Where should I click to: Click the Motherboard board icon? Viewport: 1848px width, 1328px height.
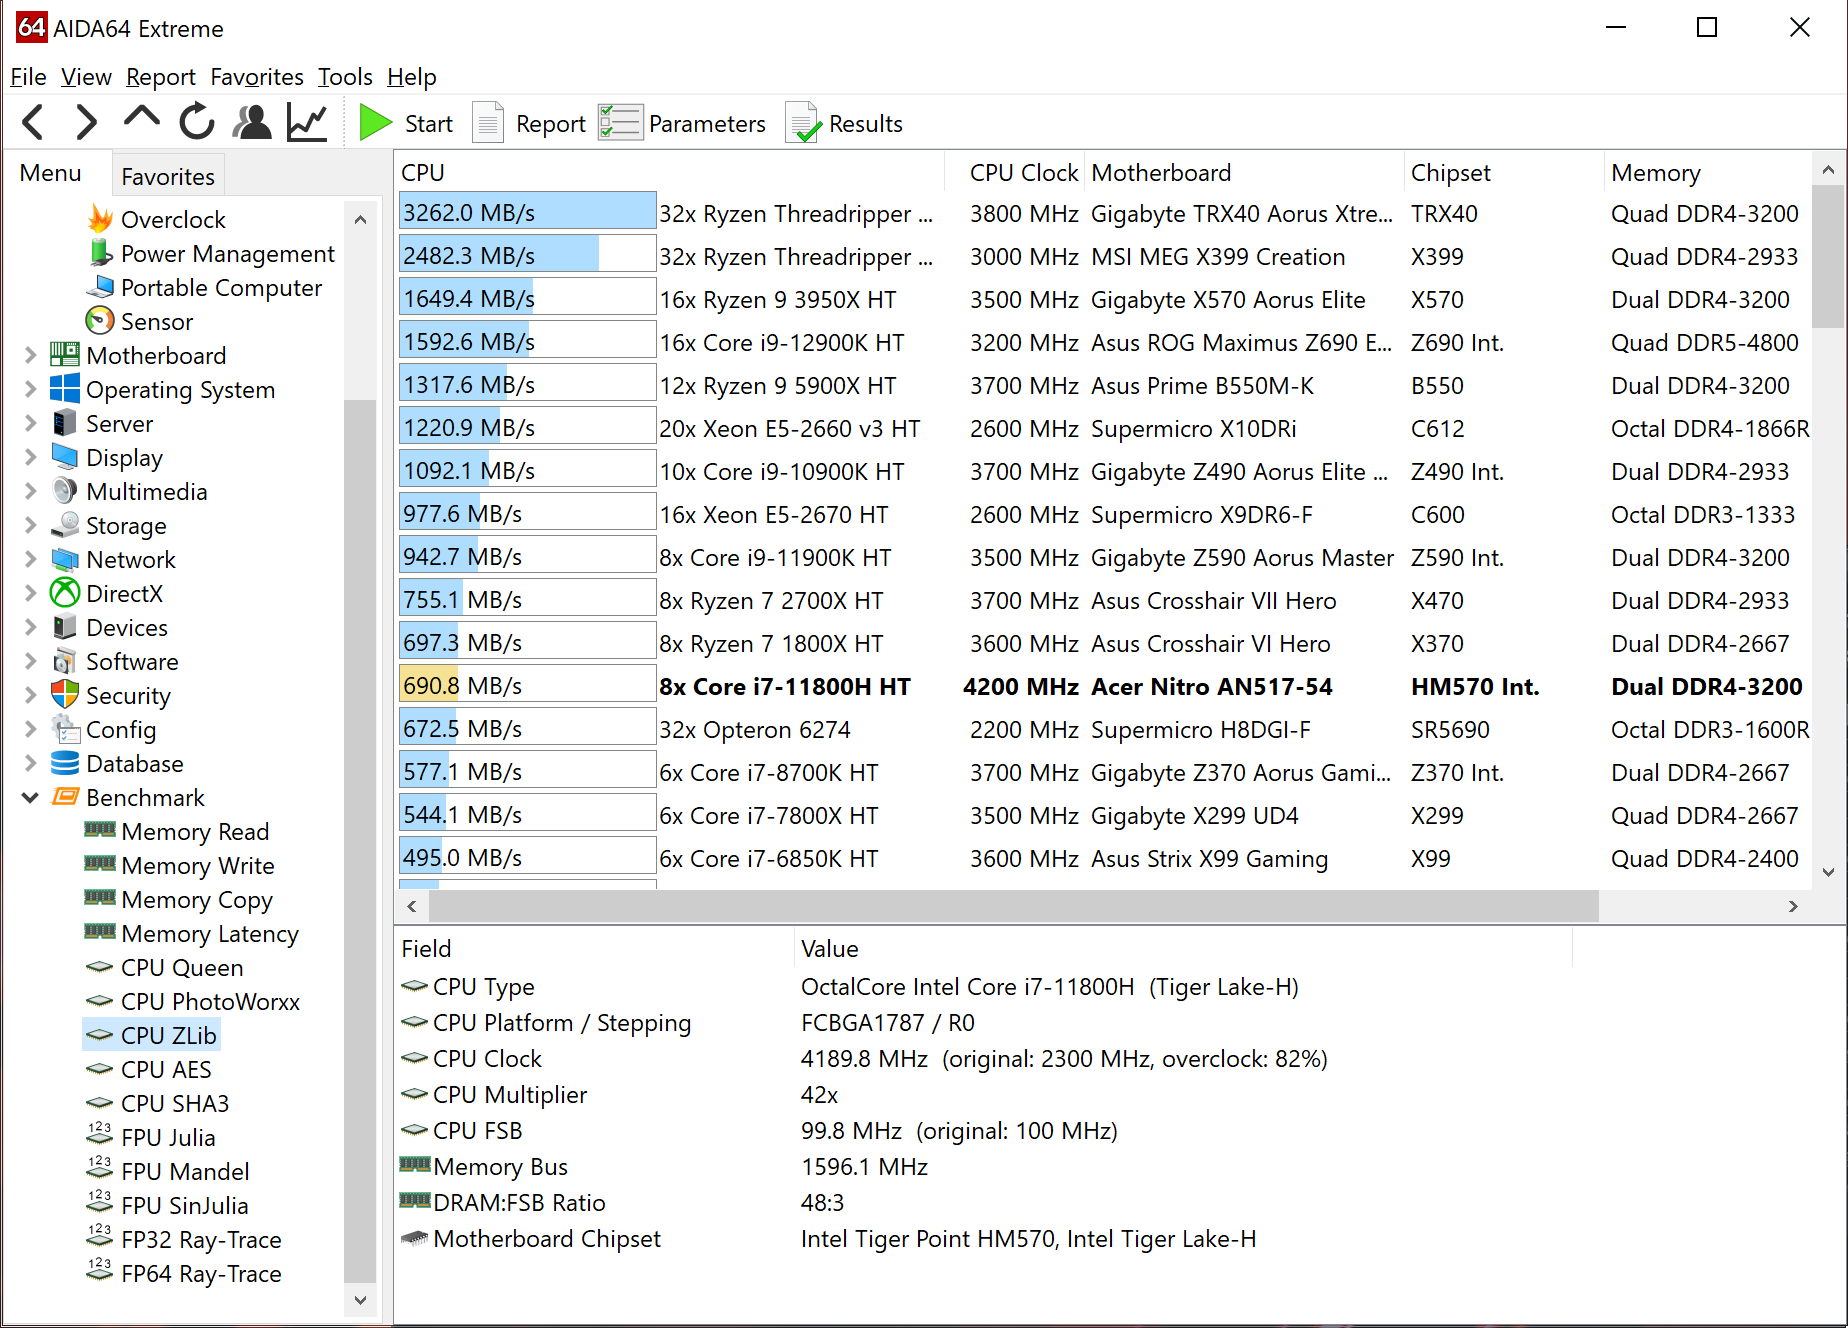click(65, 354)
